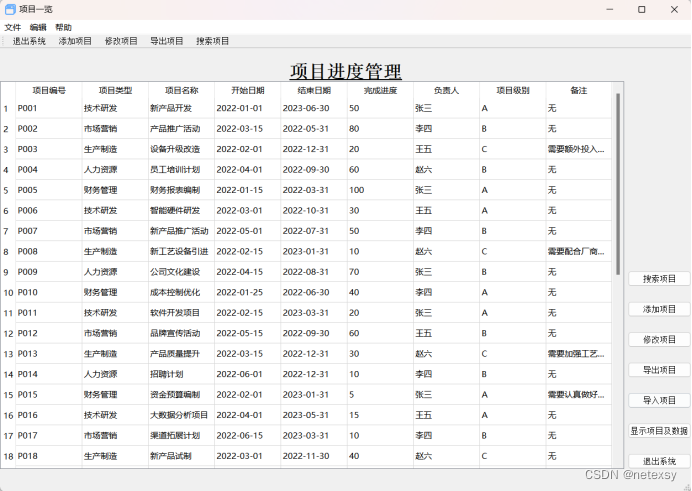Open the 文件 menu
The height and width of the screenshot is (491, 692).
point(12,27)
